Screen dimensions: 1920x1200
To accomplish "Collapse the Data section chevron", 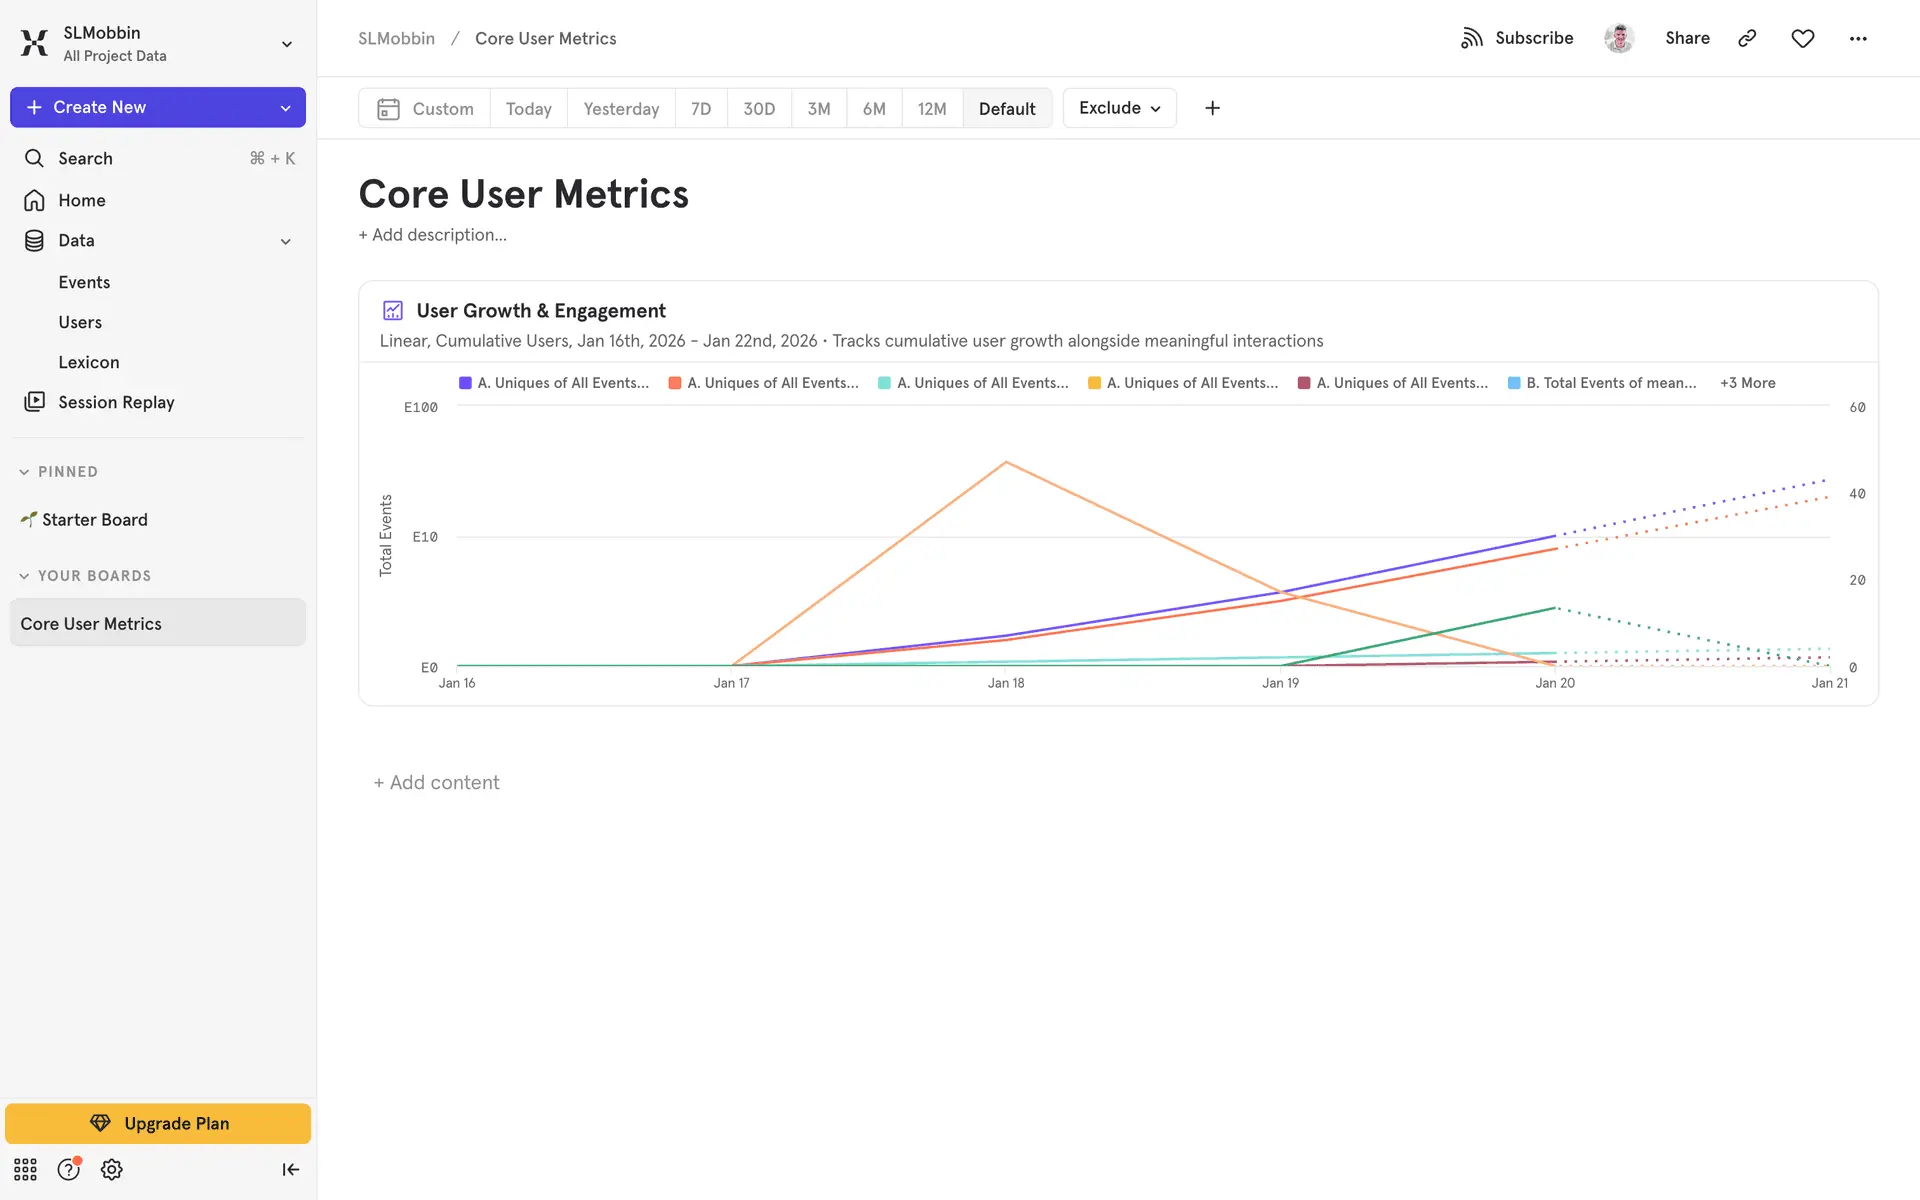I will click(x=286, y=241).
